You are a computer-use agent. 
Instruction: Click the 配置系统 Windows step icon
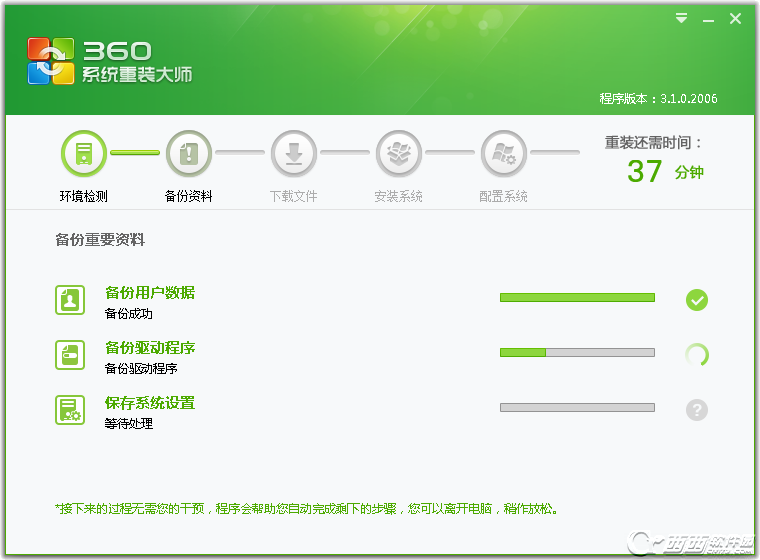(x=504, y=154)
